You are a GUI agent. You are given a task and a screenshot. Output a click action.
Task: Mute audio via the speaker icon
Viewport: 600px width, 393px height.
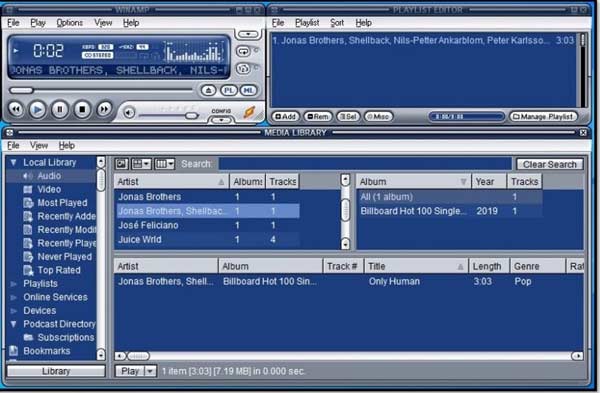(129, 113)
